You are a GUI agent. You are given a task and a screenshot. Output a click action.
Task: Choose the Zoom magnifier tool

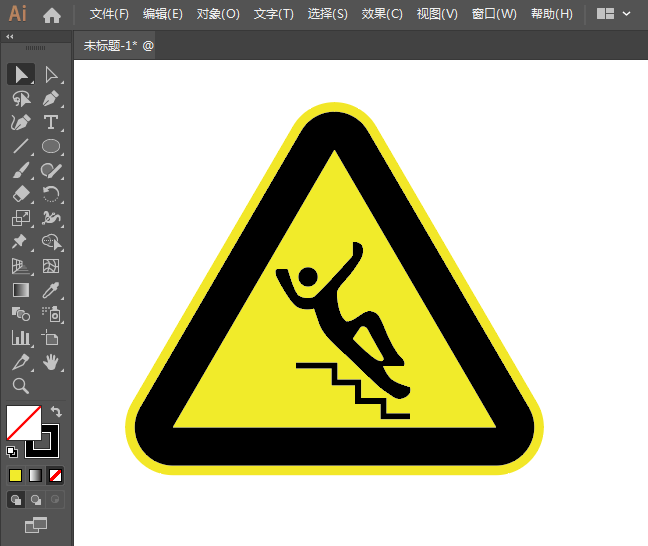pos(21,386)
